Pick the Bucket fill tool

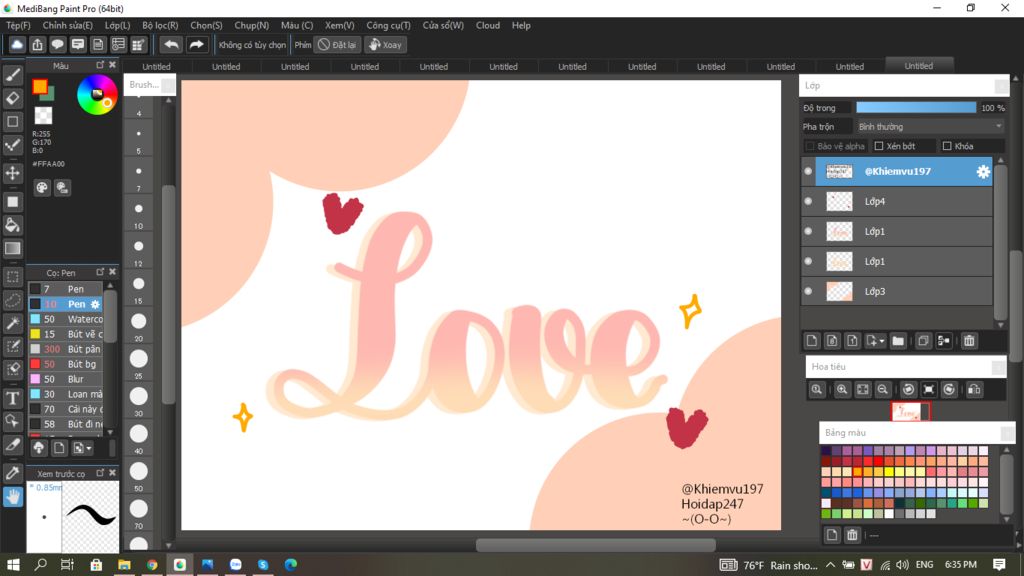(x=12, y=225)
